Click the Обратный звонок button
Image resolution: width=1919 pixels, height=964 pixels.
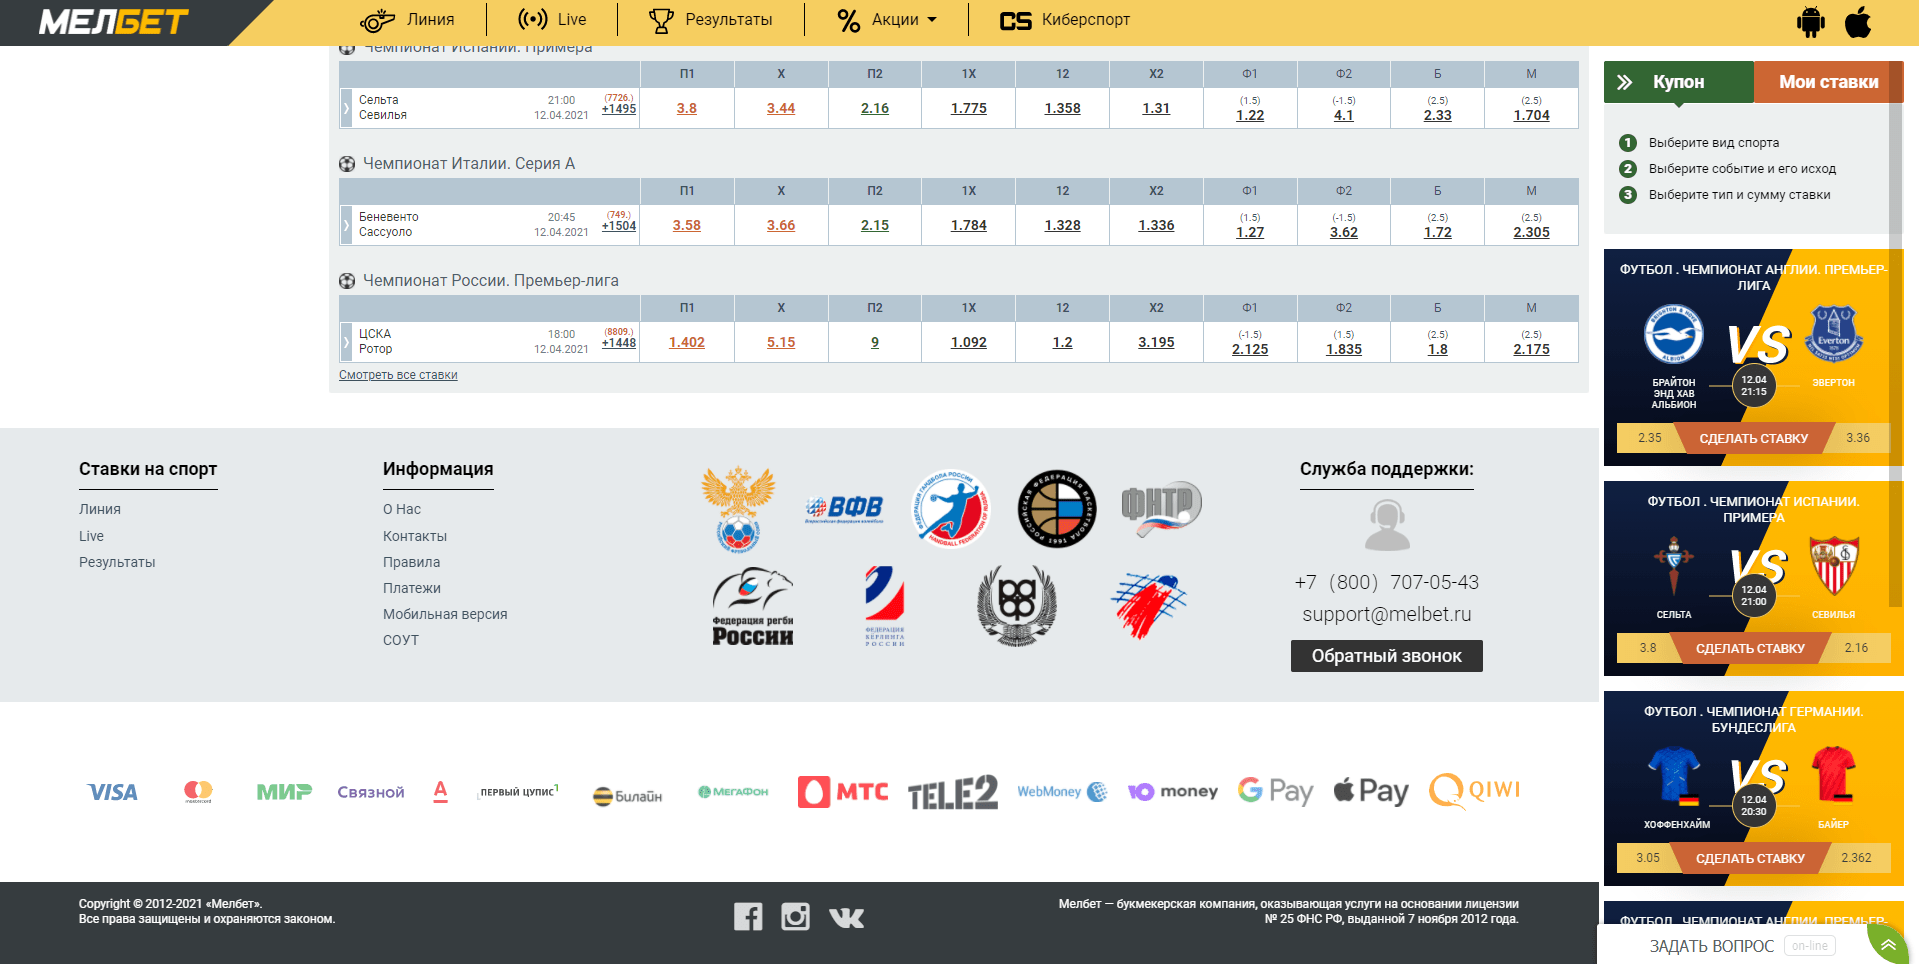pyautogui.click(x=1386, y=656)
